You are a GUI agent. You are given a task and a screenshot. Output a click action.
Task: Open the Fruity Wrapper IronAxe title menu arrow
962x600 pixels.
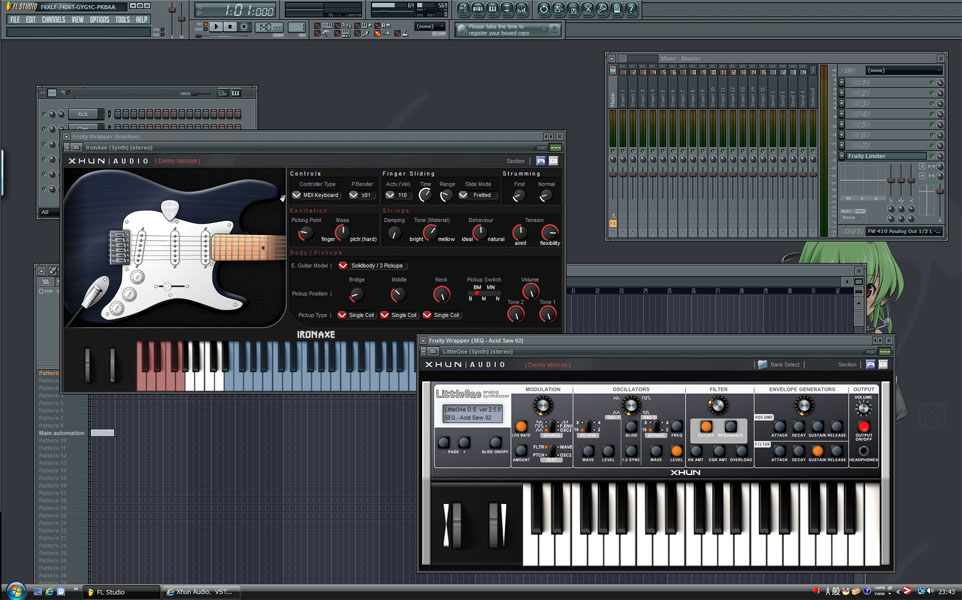(x=67, y=137)
